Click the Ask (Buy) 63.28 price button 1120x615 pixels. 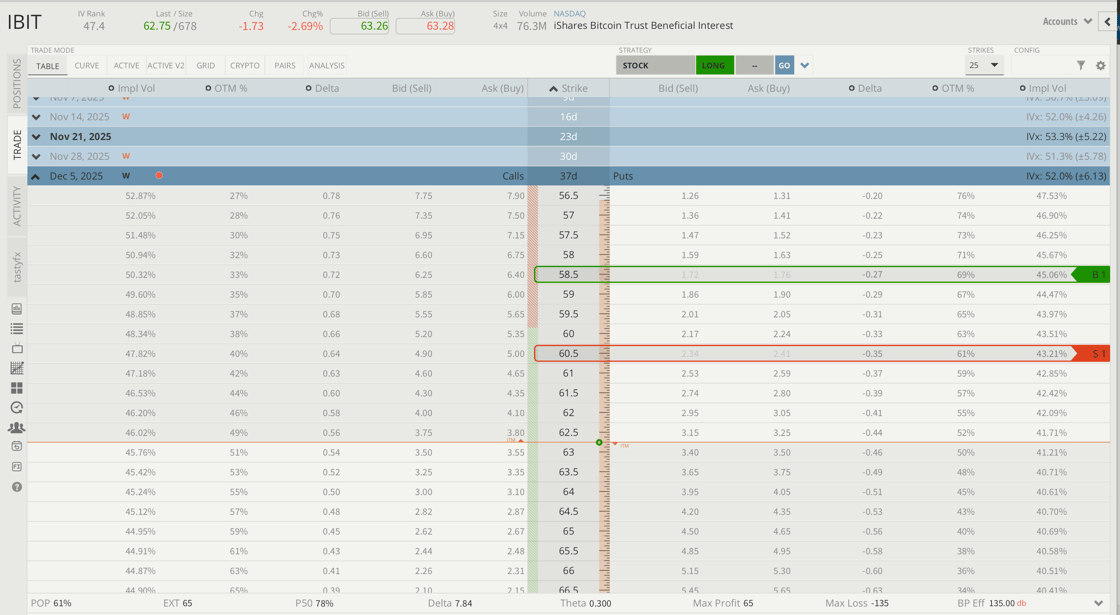click(x=426, y=26)
